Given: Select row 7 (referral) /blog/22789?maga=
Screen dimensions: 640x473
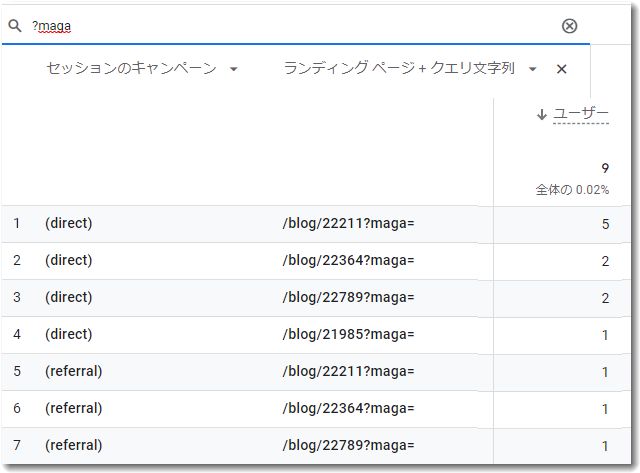Looking at the screenshot, I should 316,446.
